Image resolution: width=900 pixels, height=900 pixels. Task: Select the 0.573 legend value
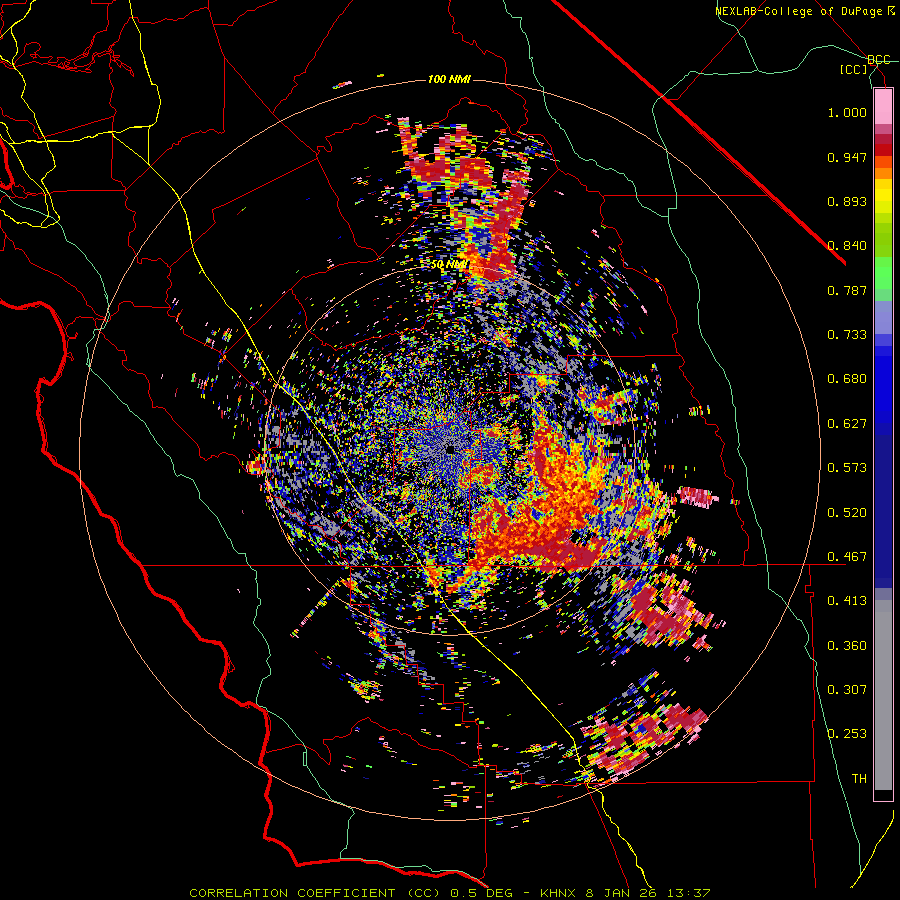point(847,468)
